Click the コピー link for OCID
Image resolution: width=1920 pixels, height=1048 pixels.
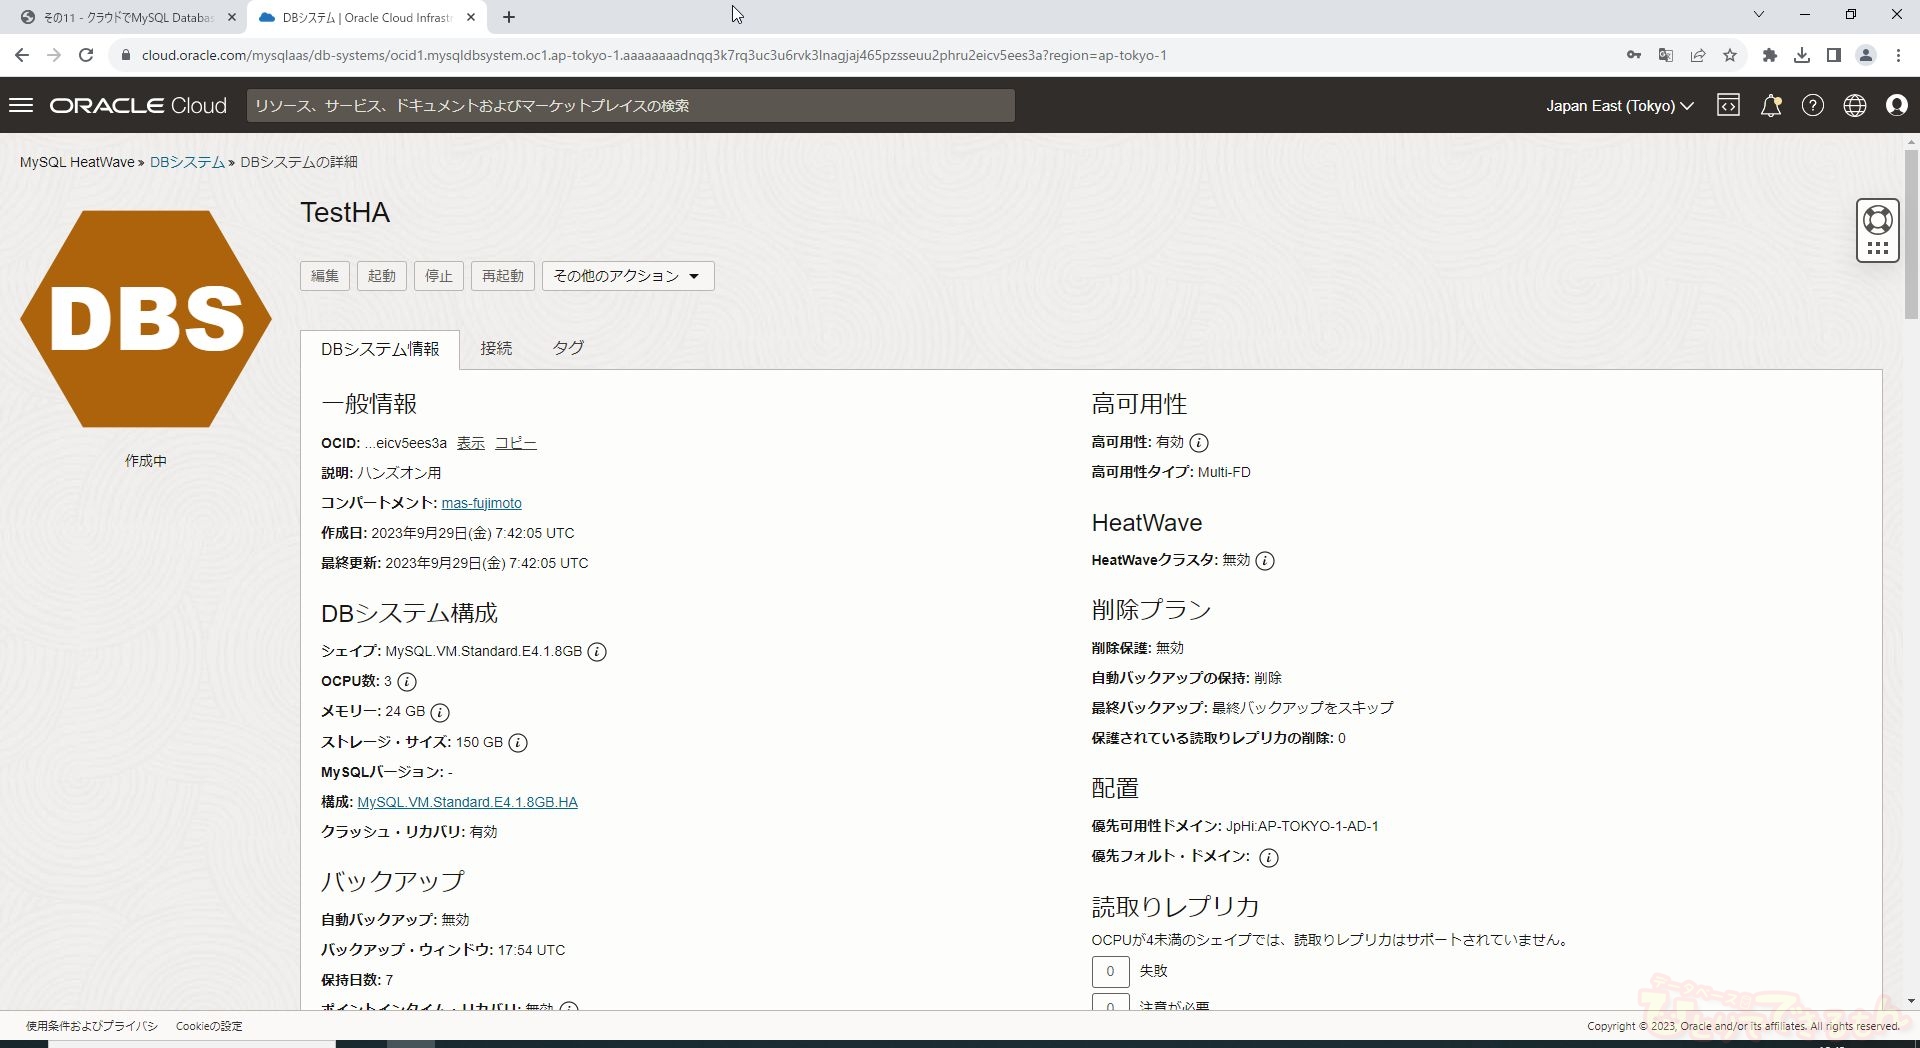(515, 443)
